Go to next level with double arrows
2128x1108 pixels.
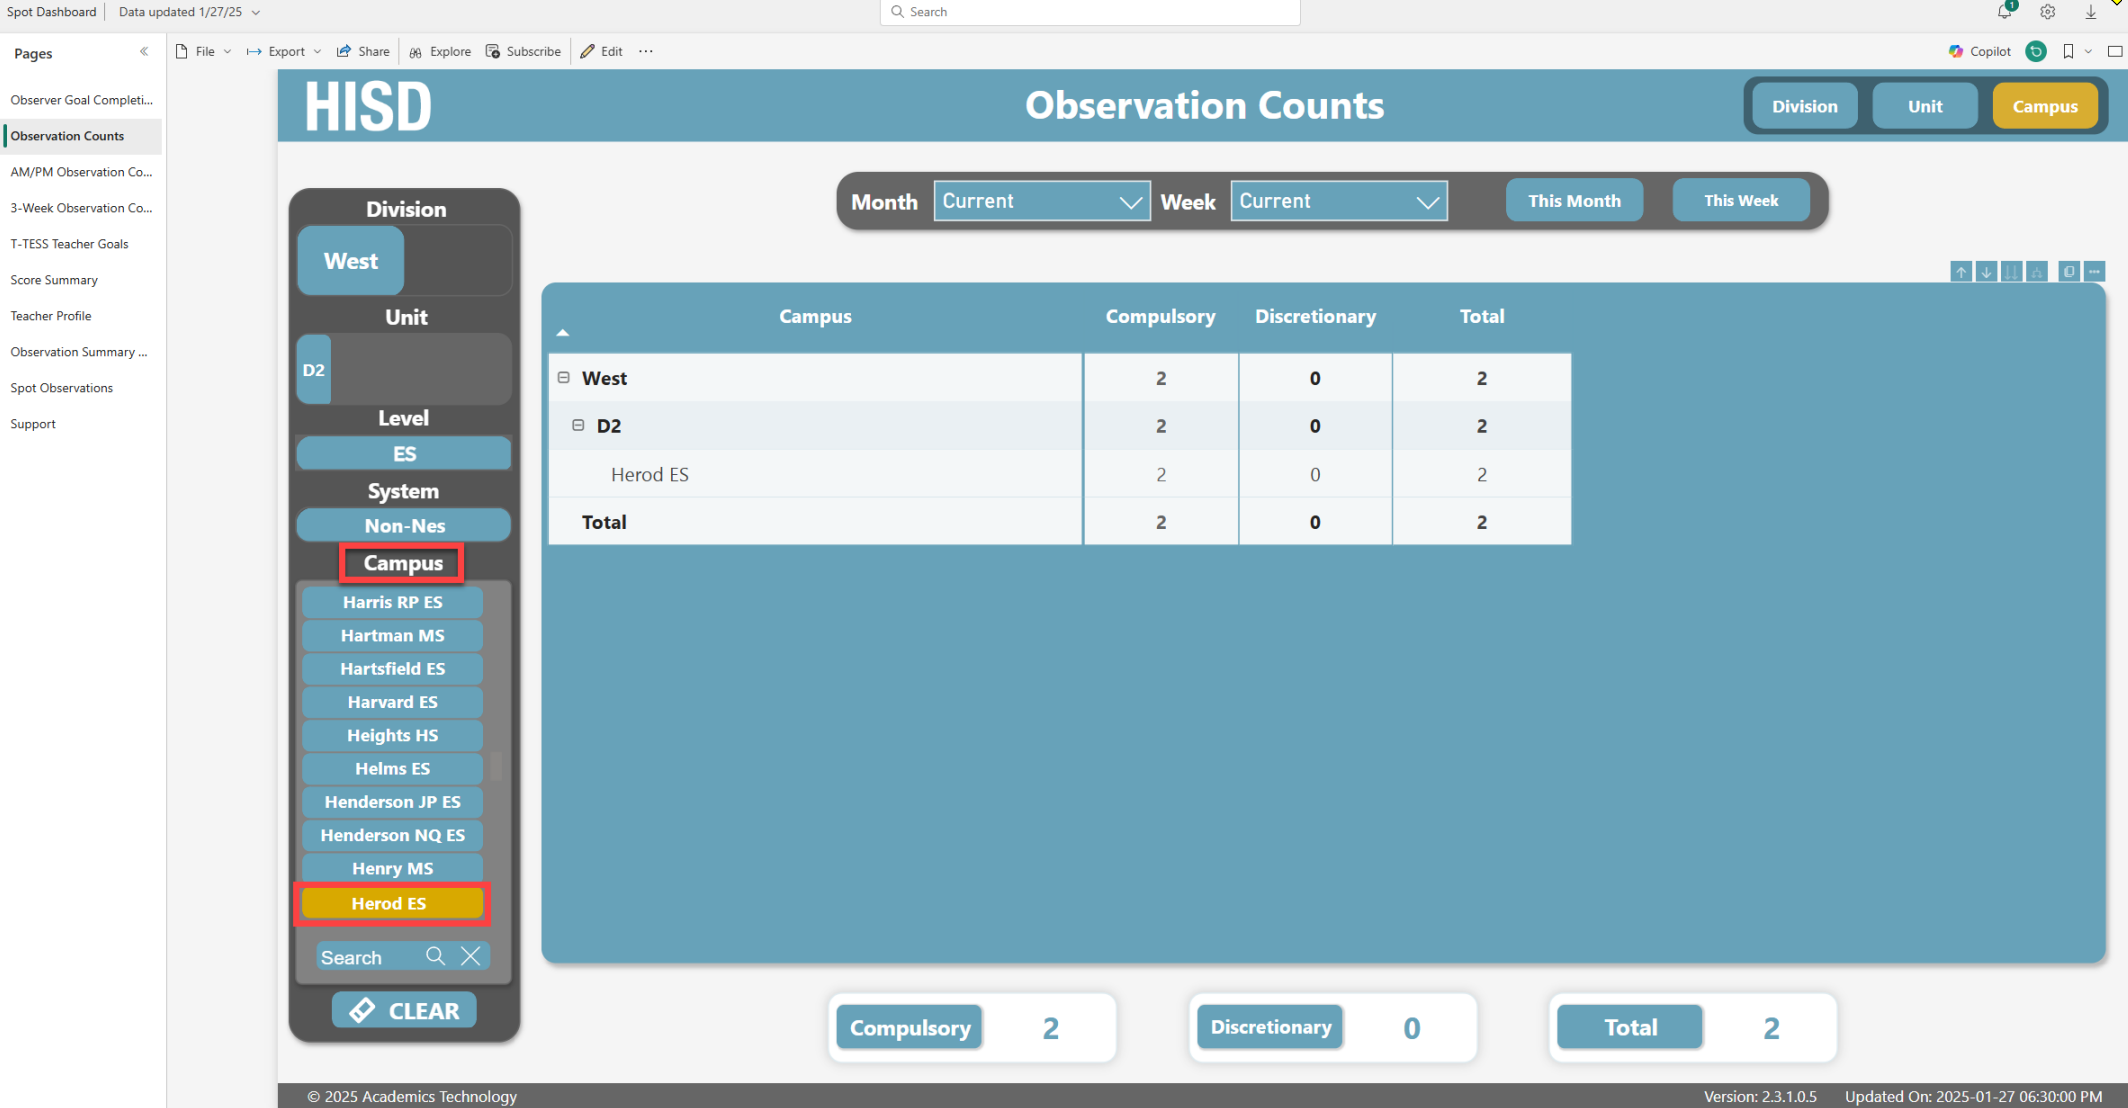(2011, 272)
